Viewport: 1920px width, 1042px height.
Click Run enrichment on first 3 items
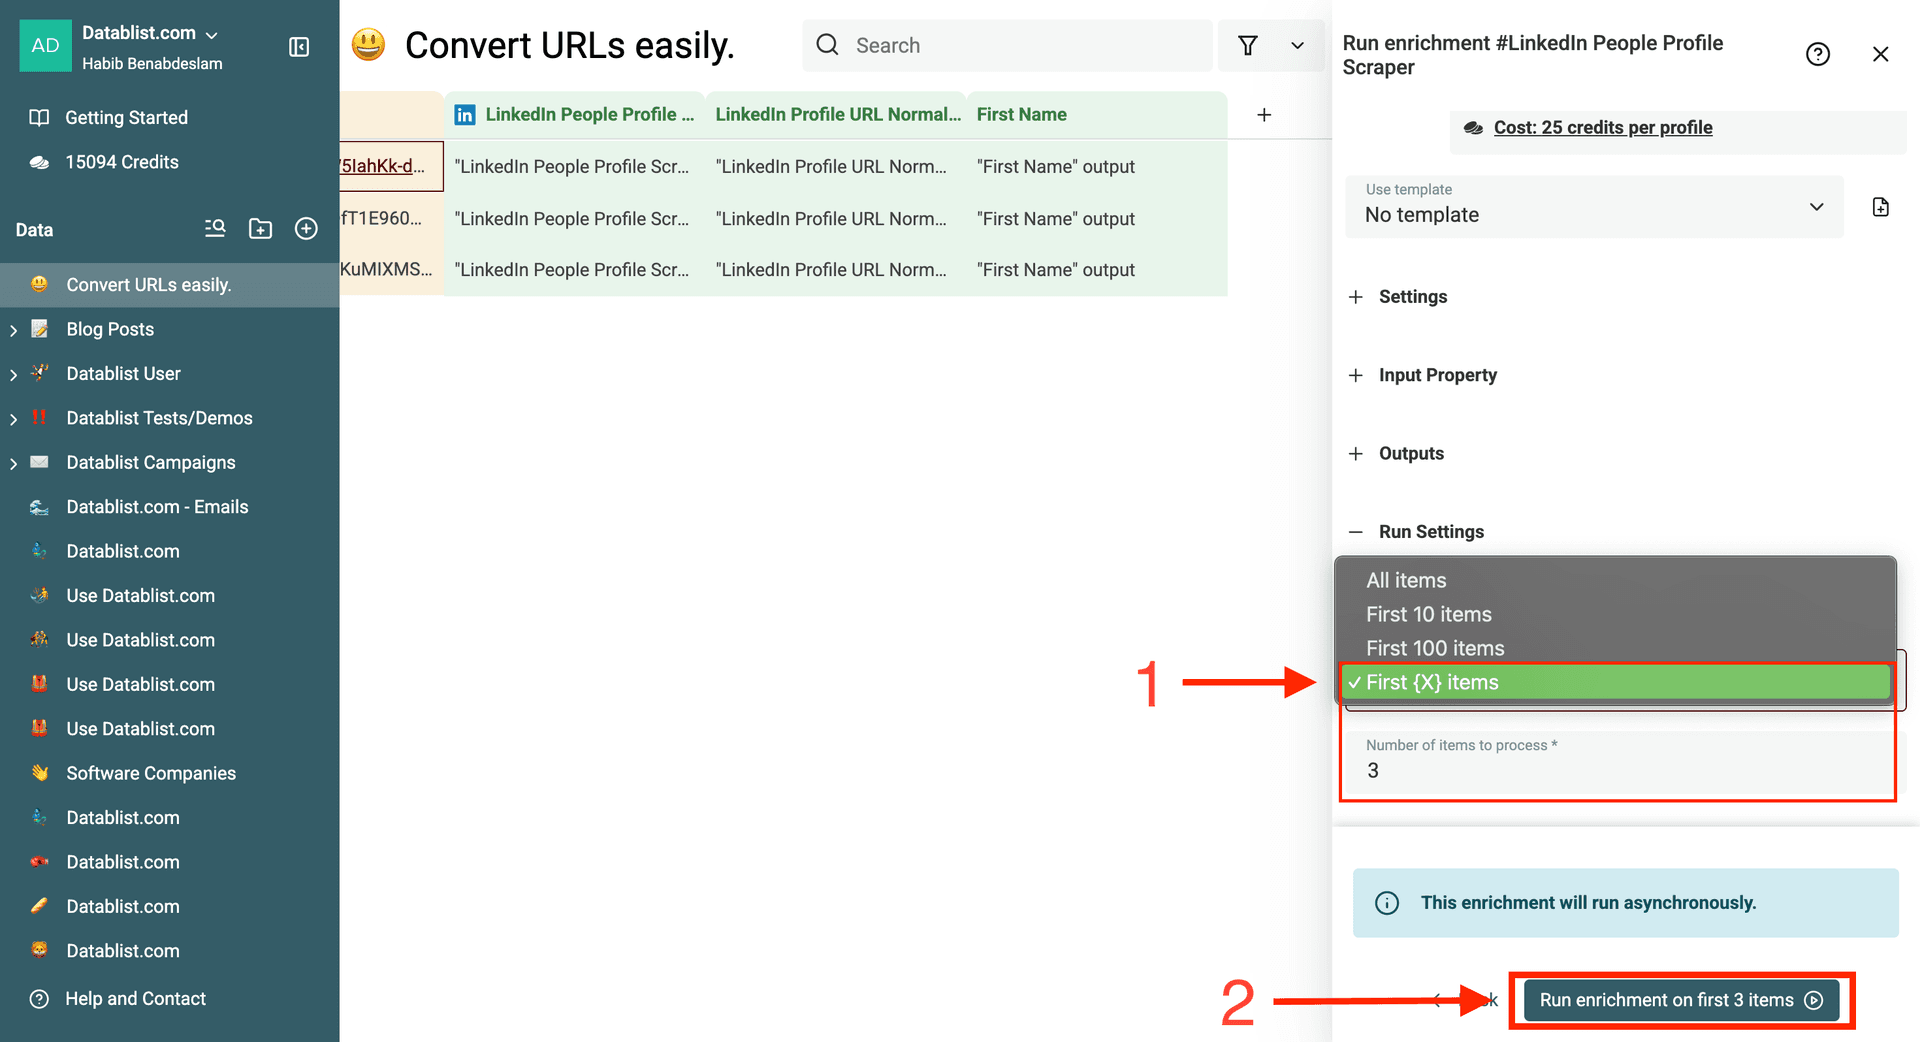point(1680,1000)
